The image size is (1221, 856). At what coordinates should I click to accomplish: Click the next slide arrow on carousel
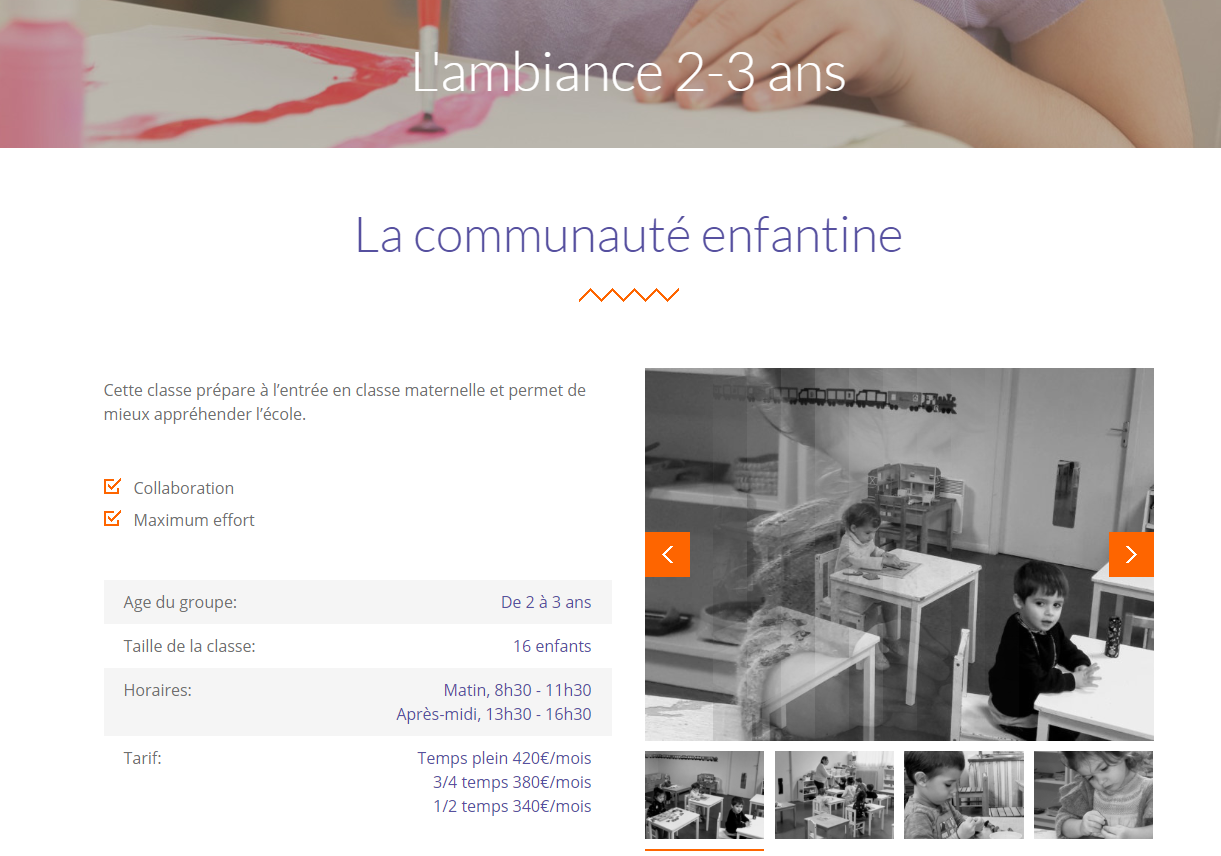1131,554
